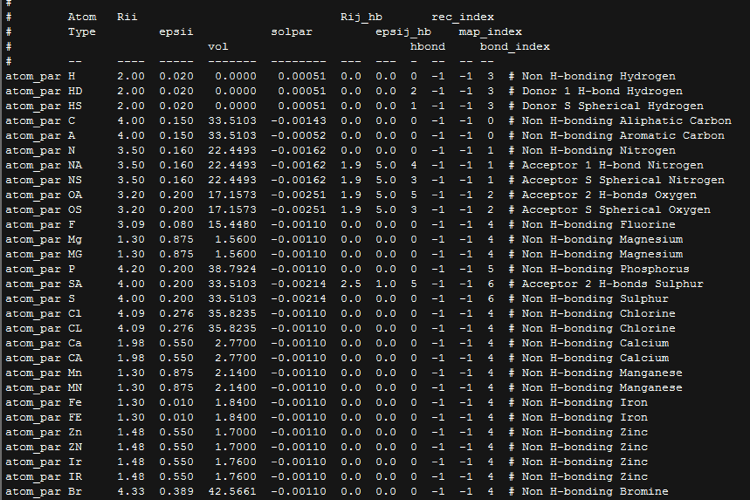The height and width of the screenshot is (500, 750).
Task: Click the vol value '38.7924' for P
Action: (x=232, y=269)
